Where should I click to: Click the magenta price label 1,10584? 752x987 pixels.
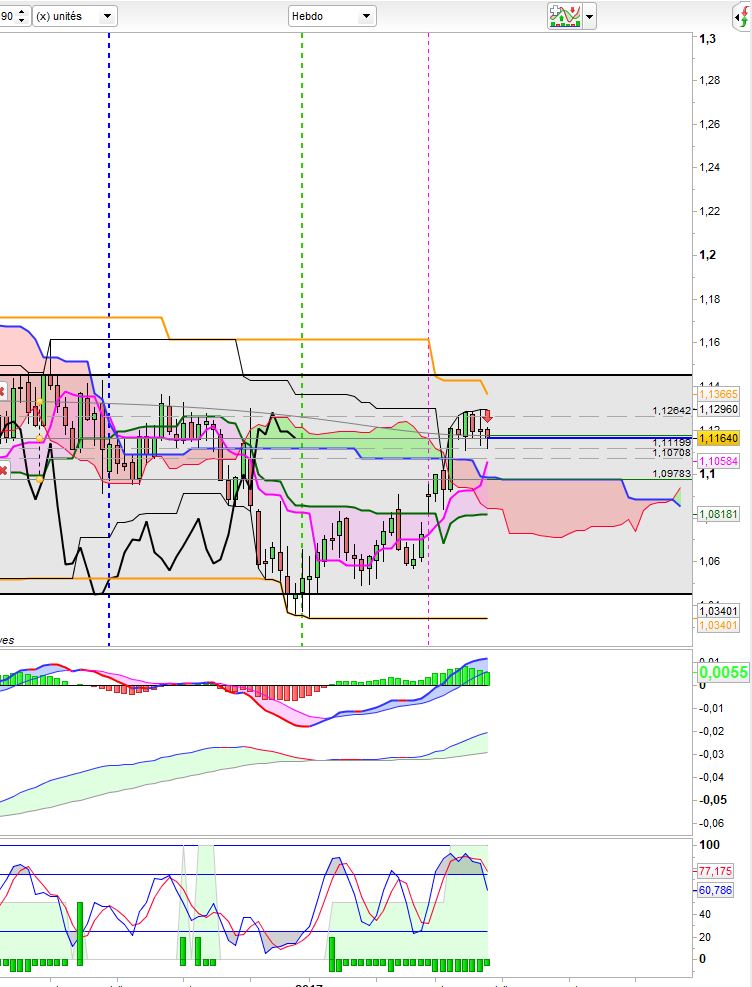[718, 461]
